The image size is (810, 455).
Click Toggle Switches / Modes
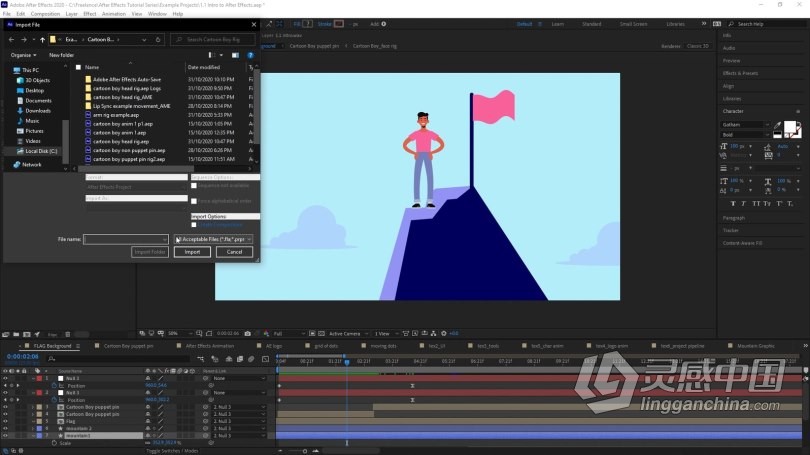172,451
